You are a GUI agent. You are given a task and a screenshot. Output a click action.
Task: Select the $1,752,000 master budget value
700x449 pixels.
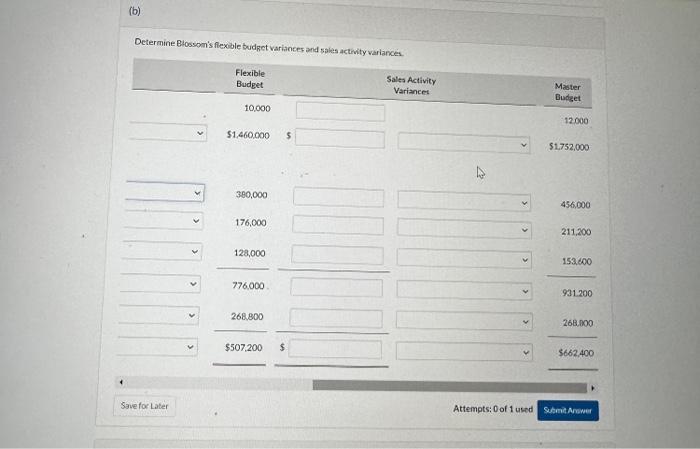pos(569,147)
